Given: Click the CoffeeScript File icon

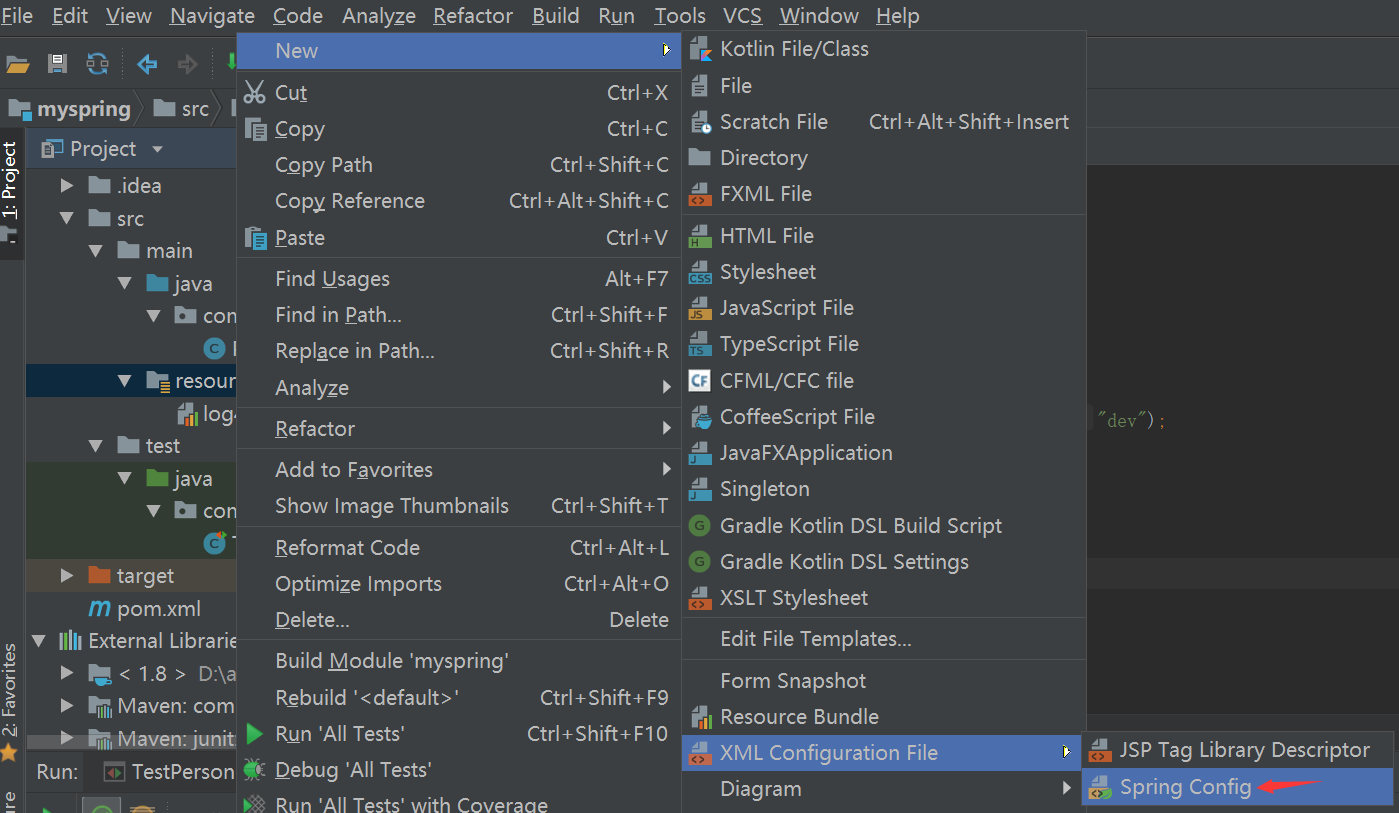Looking at the screenshot, I should pos(701,417).
